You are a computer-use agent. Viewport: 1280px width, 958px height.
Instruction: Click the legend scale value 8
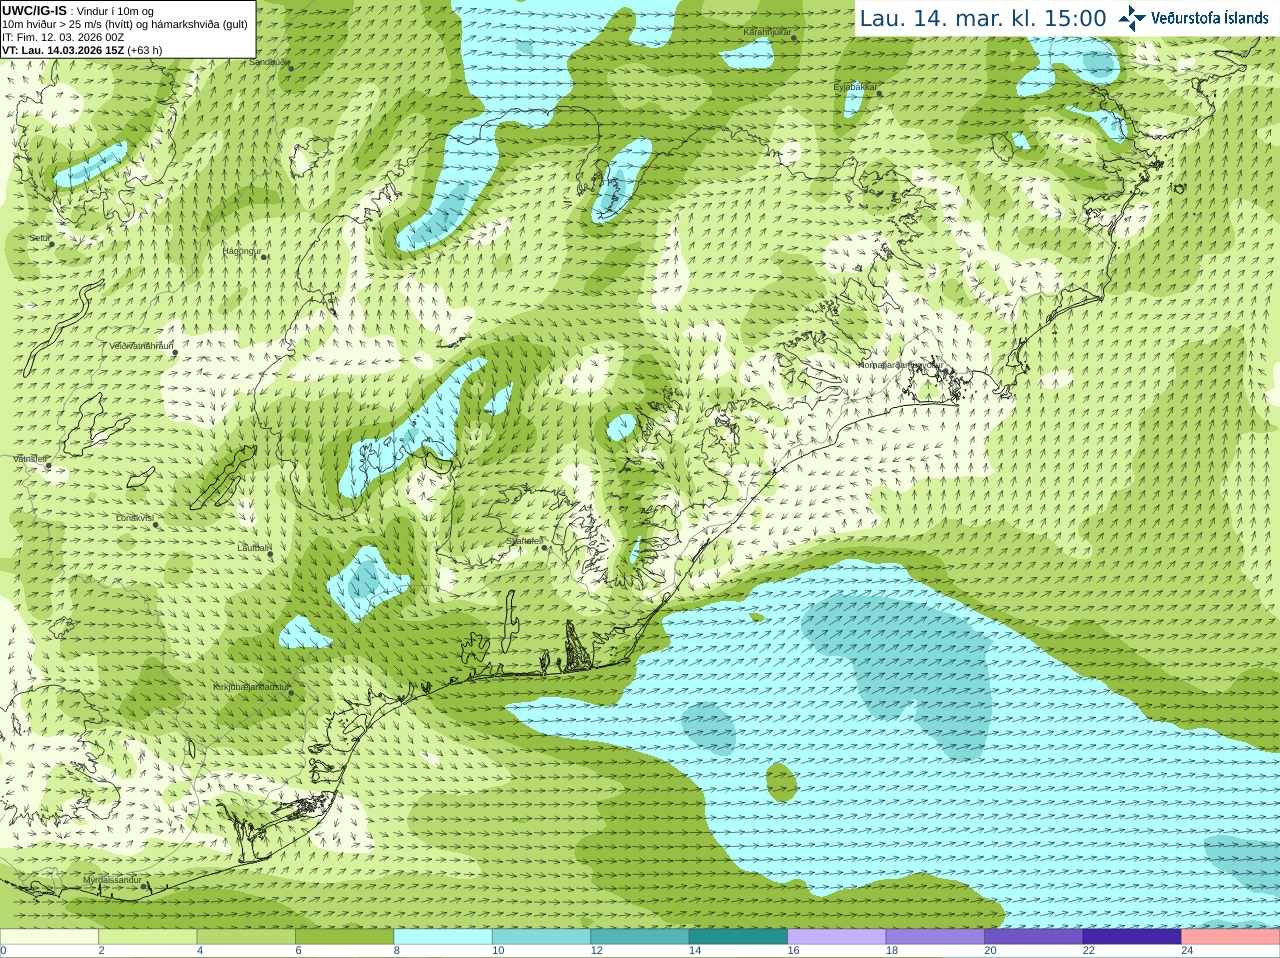tap(397, 951)
